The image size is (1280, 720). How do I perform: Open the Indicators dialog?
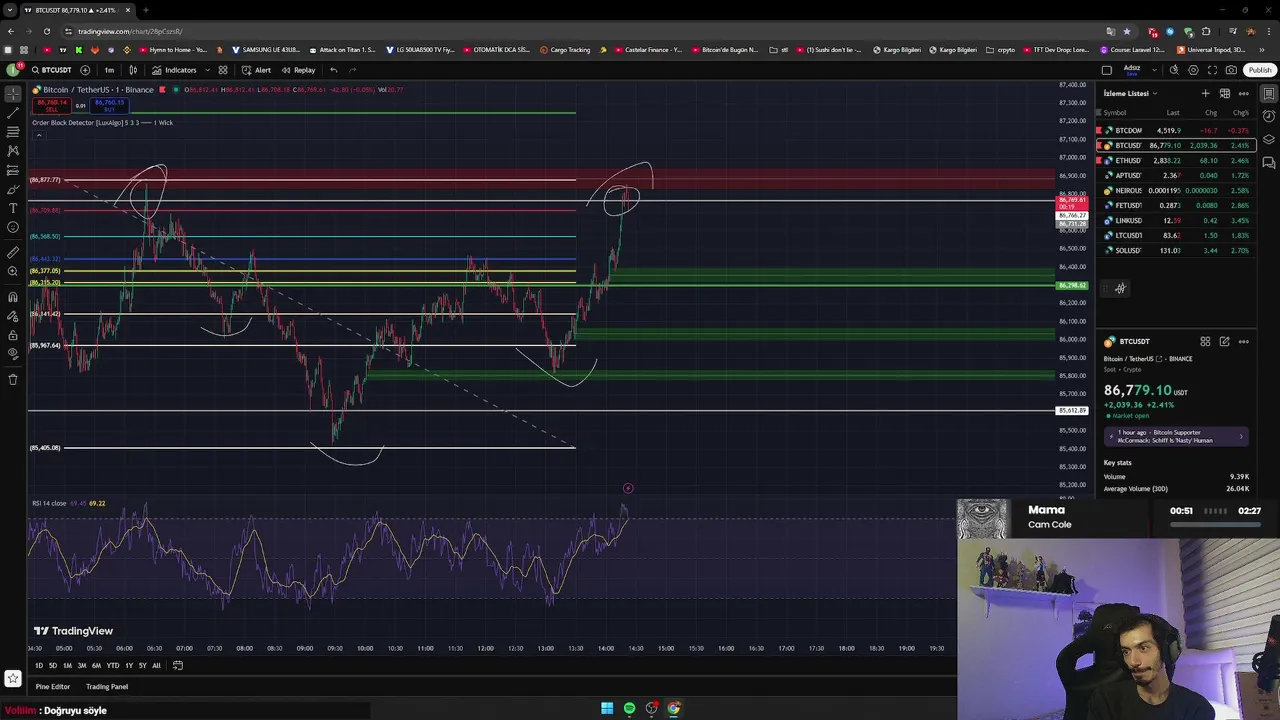pos(174,70)
